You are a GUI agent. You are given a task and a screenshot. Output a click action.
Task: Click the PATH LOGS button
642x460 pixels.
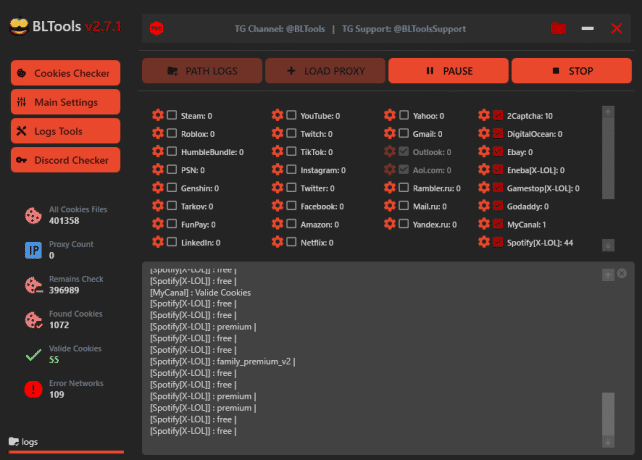(202, 71)
